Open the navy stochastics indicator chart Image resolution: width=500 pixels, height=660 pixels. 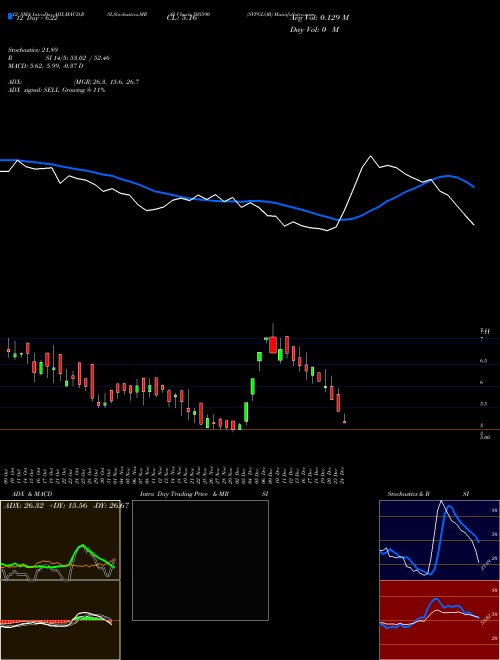point(439,540)
